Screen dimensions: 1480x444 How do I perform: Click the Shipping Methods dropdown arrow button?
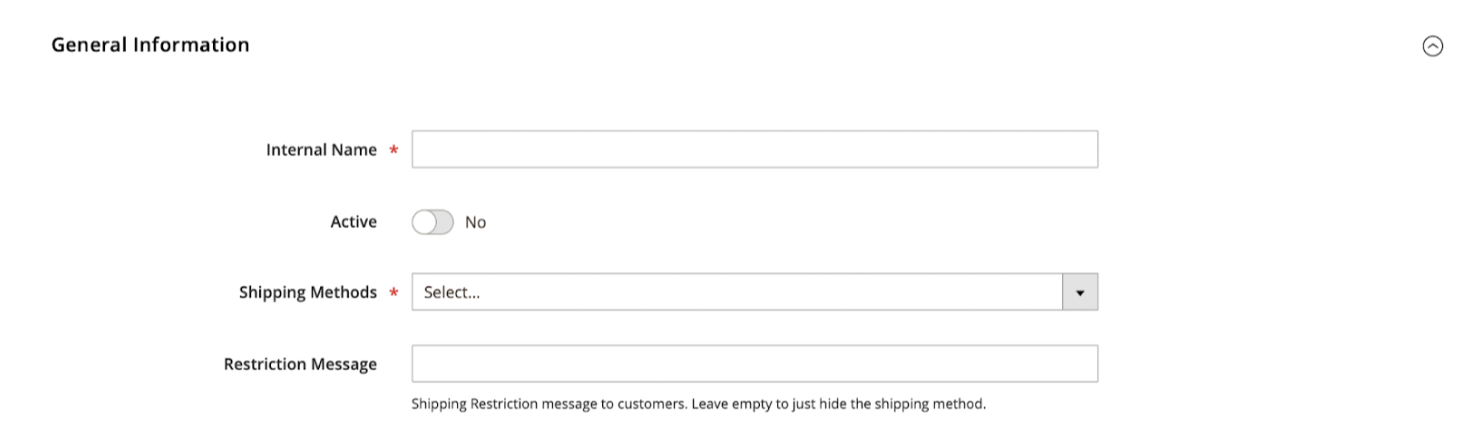click(1079, 292)
